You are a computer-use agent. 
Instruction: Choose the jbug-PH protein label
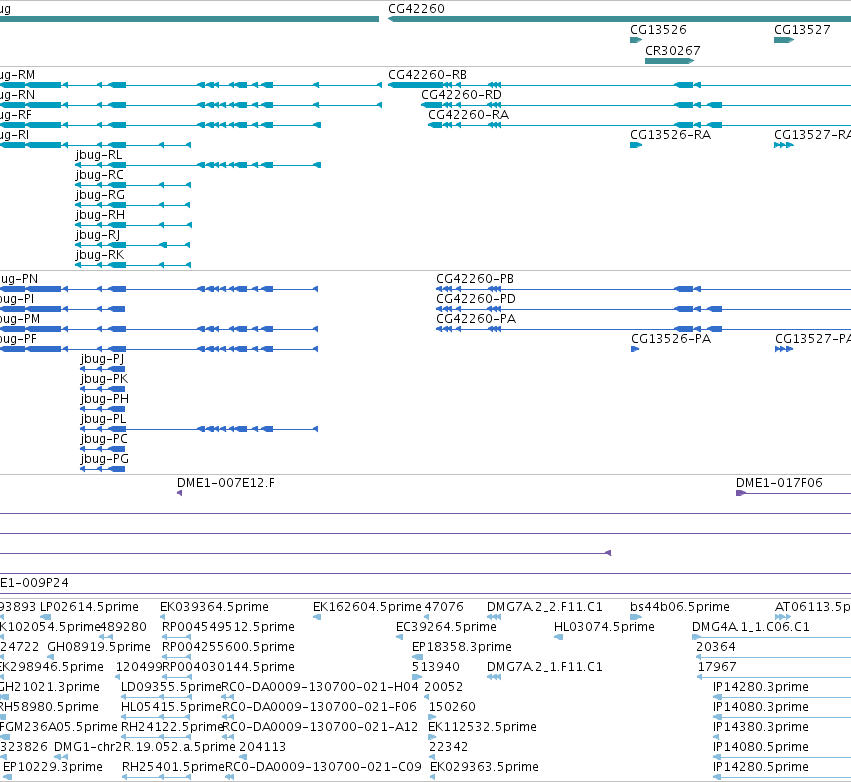click(104, 399)
